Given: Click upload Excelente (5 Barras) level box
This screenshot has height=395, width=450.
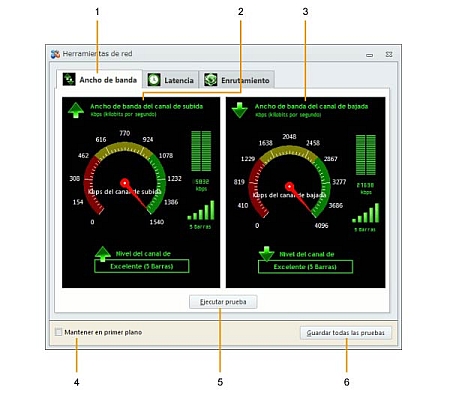Looking at the screenshot, I should (x=142, y=266).
